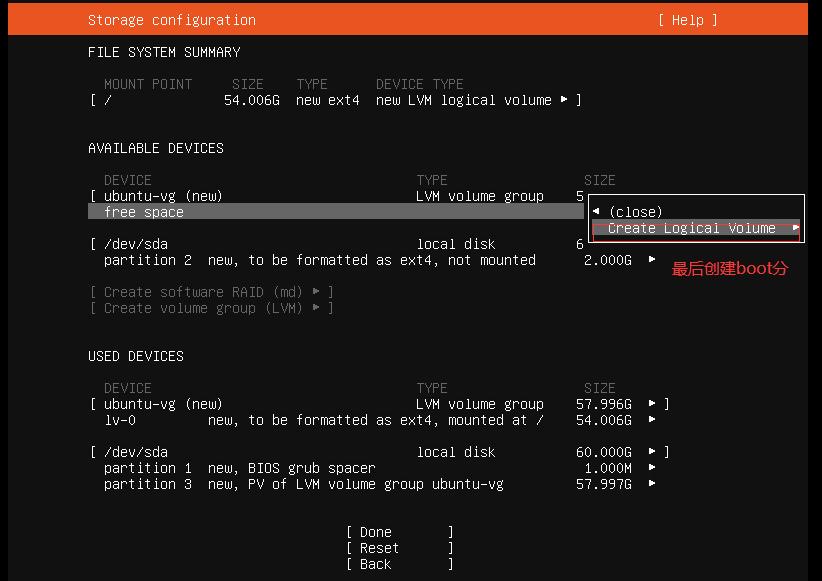Click the partition 1 BIOS grub spacer arrow
The height and width of the screenshot is (581, 822).
click(652, 468)
